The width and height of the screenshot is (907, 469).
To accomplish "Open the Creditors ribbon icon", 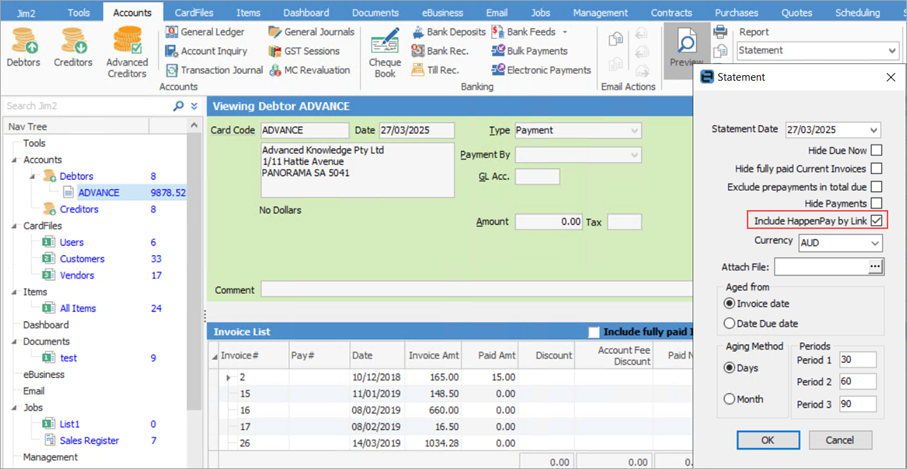I will (x=72, y=50).
